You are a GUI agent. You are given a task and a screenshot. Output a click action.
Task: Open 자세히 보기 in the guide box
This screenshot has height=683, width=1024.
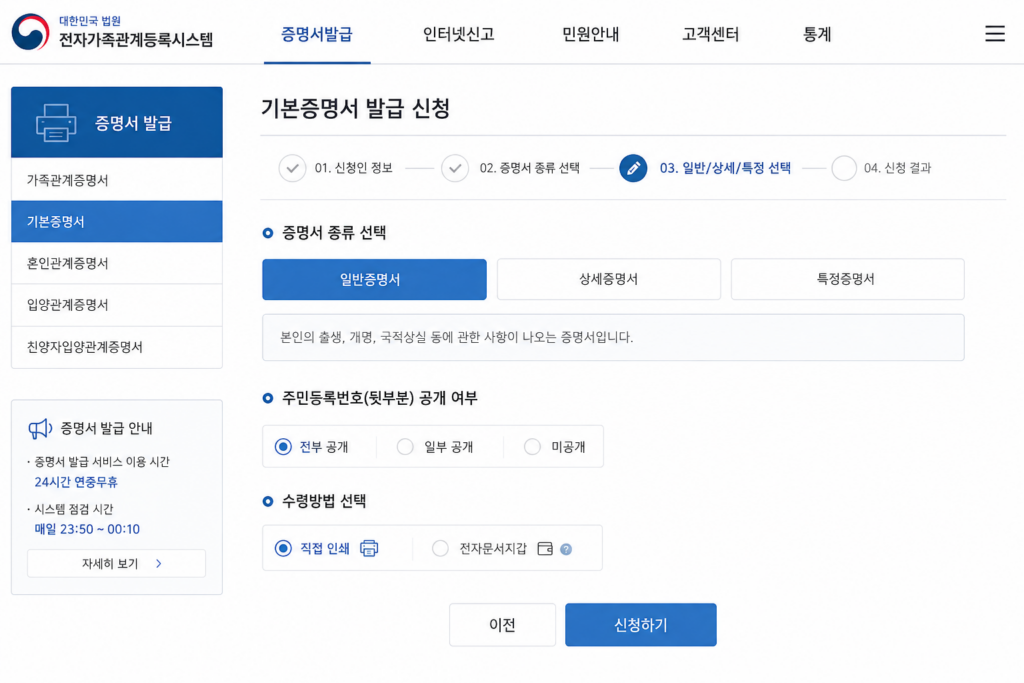click(x=116, y=564)
